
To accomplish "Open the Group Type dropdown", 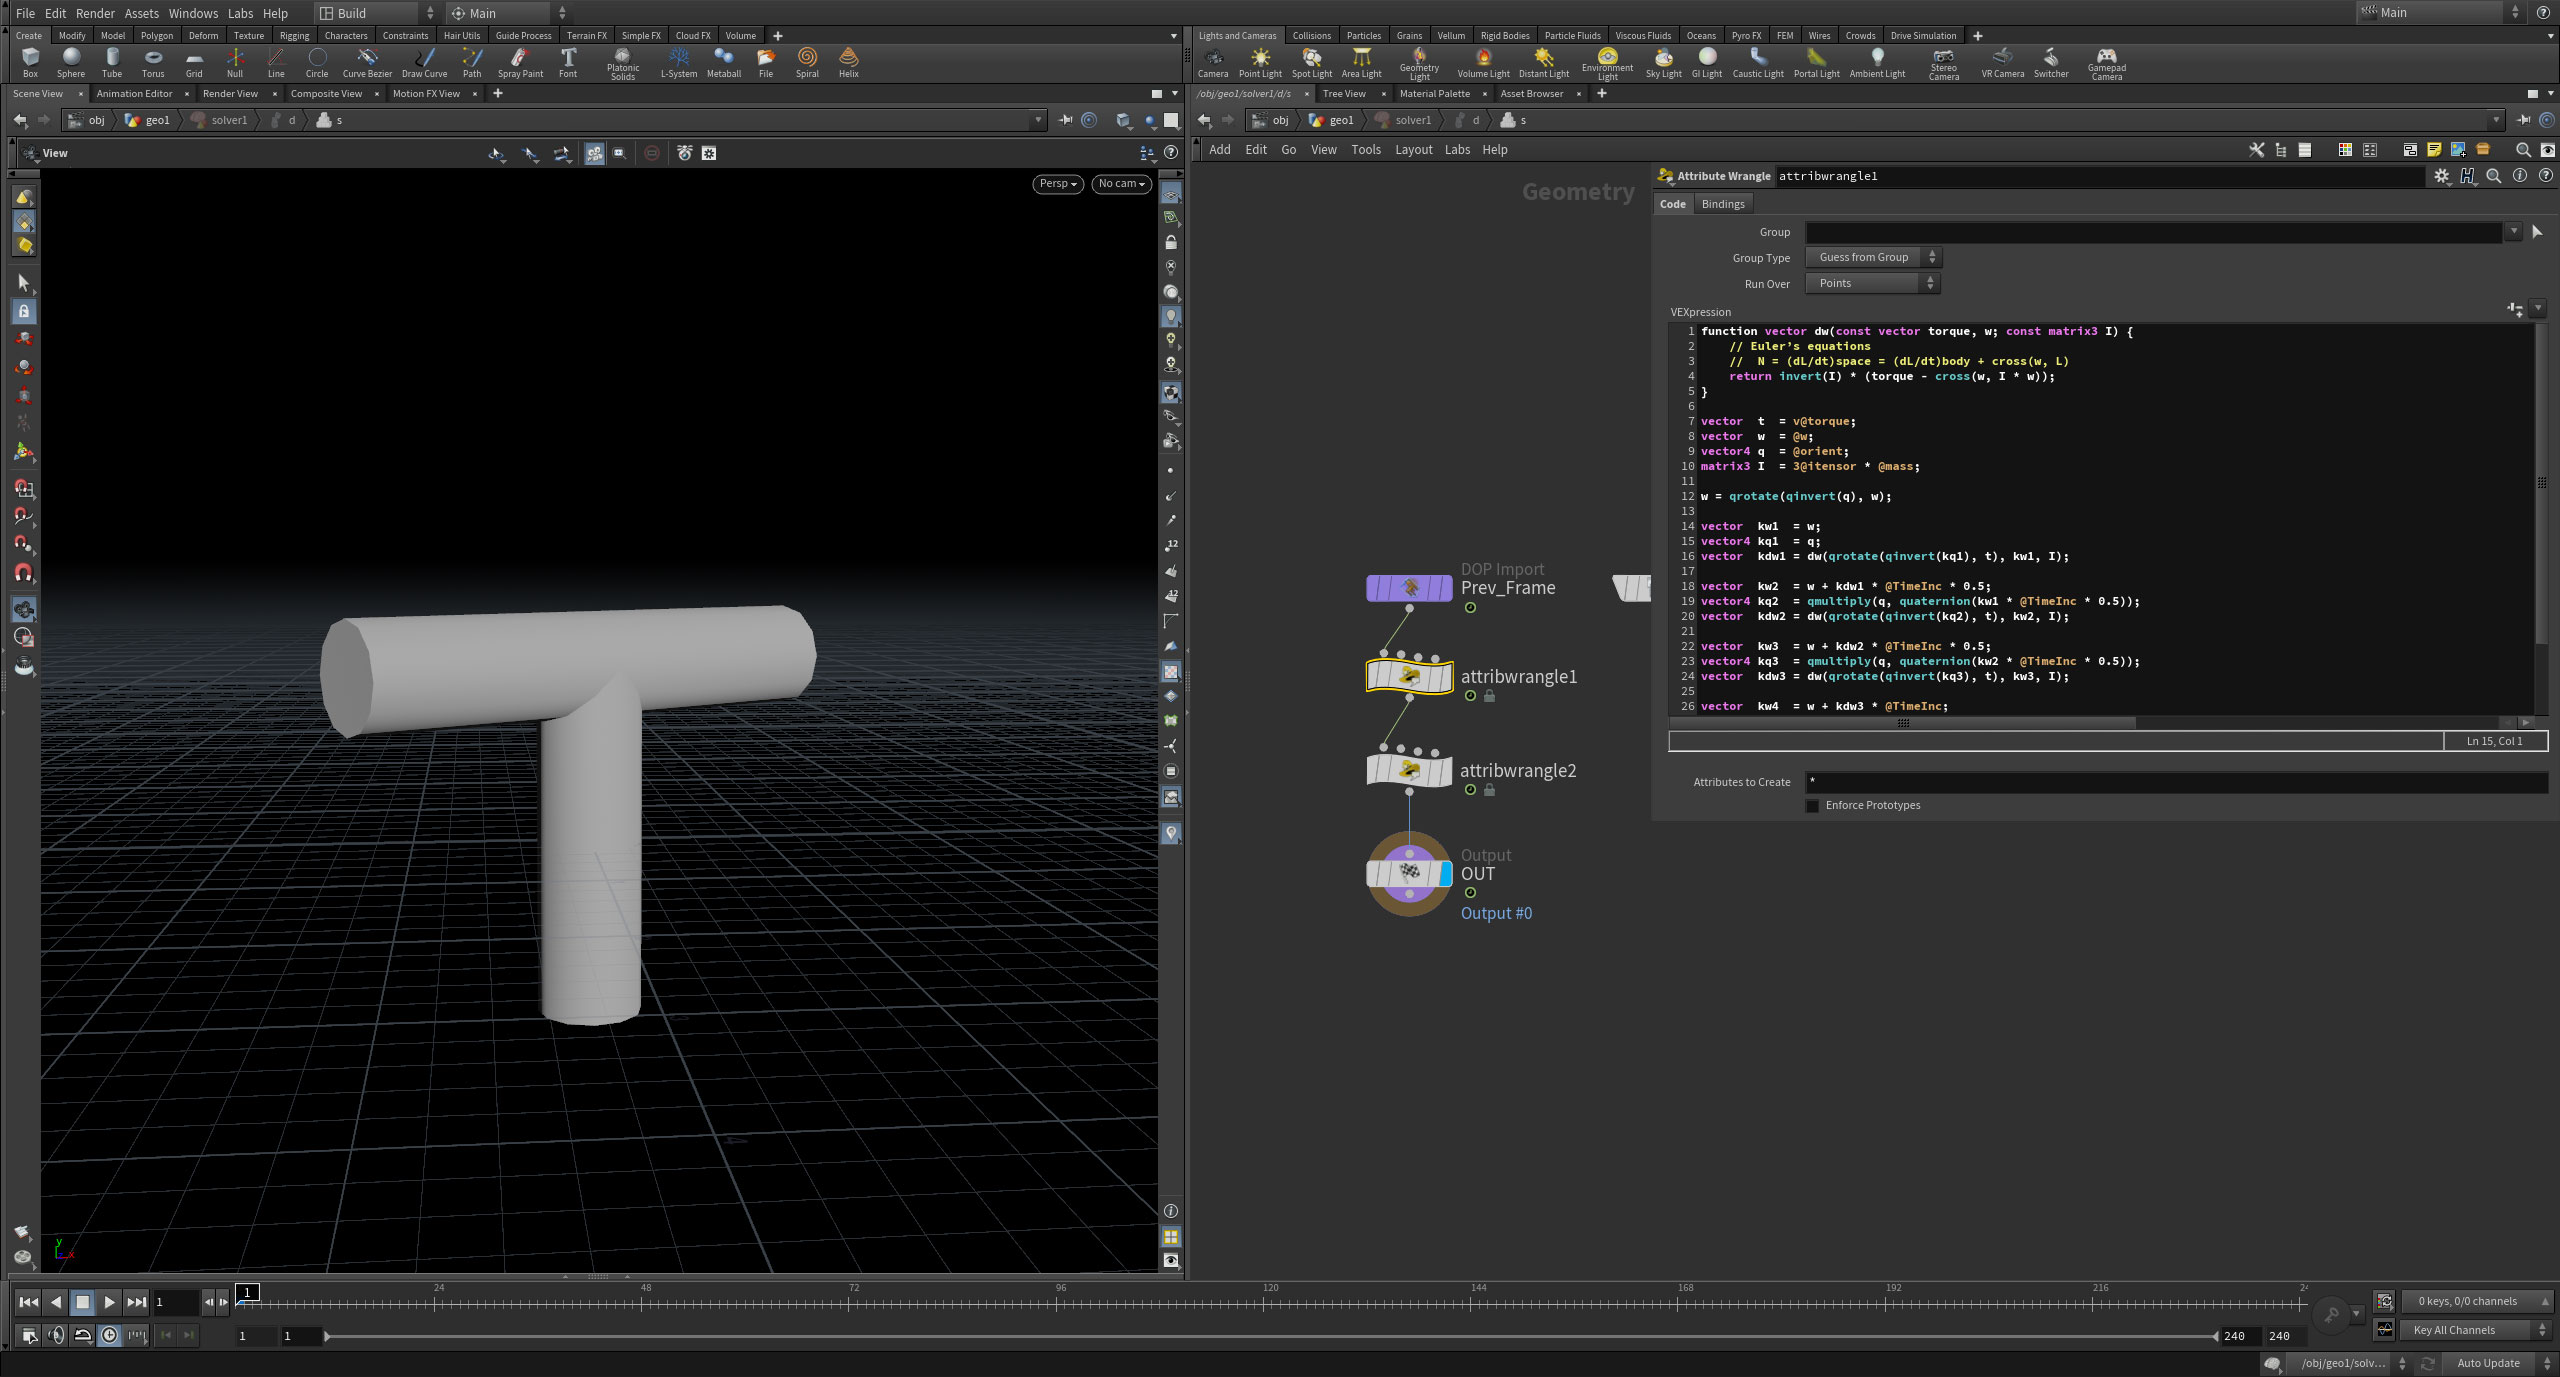I will pyautogui.click(x=1872, y=258).
